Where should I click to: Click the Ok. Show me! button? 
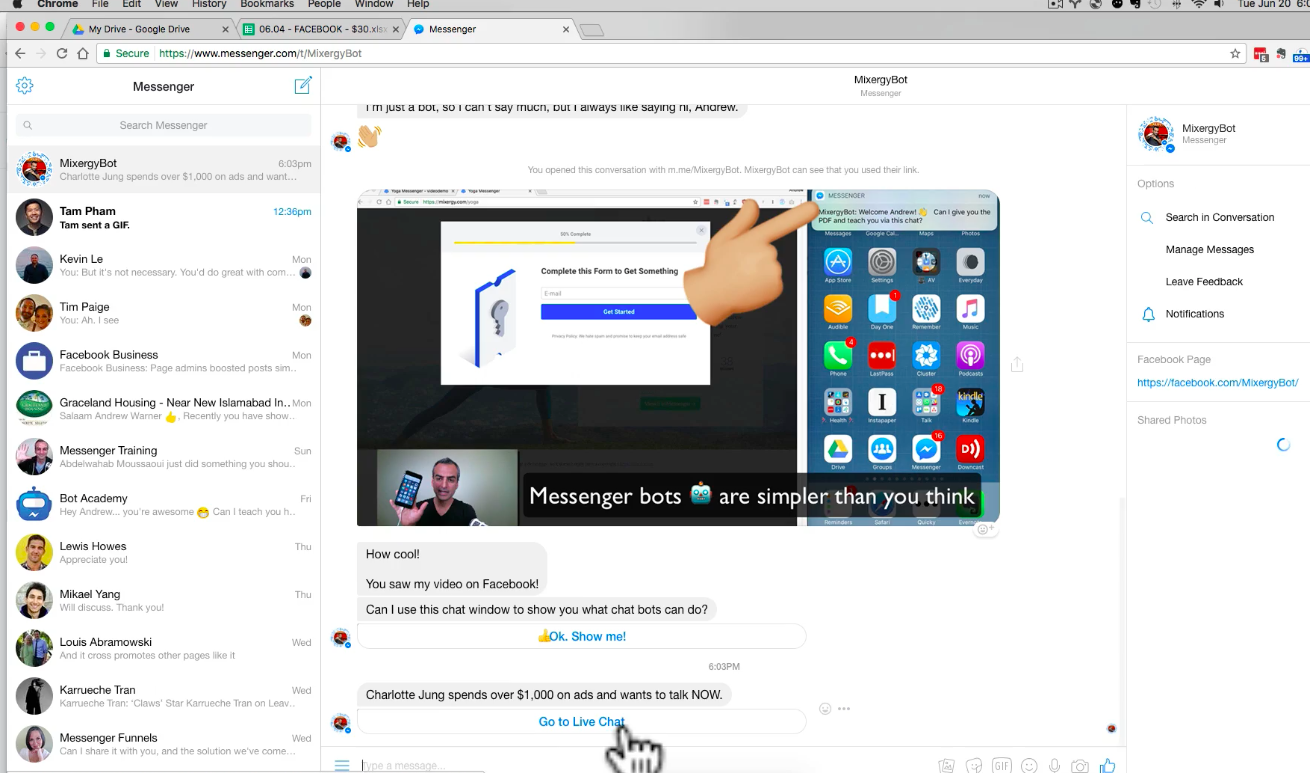click(x=581, y=636)
